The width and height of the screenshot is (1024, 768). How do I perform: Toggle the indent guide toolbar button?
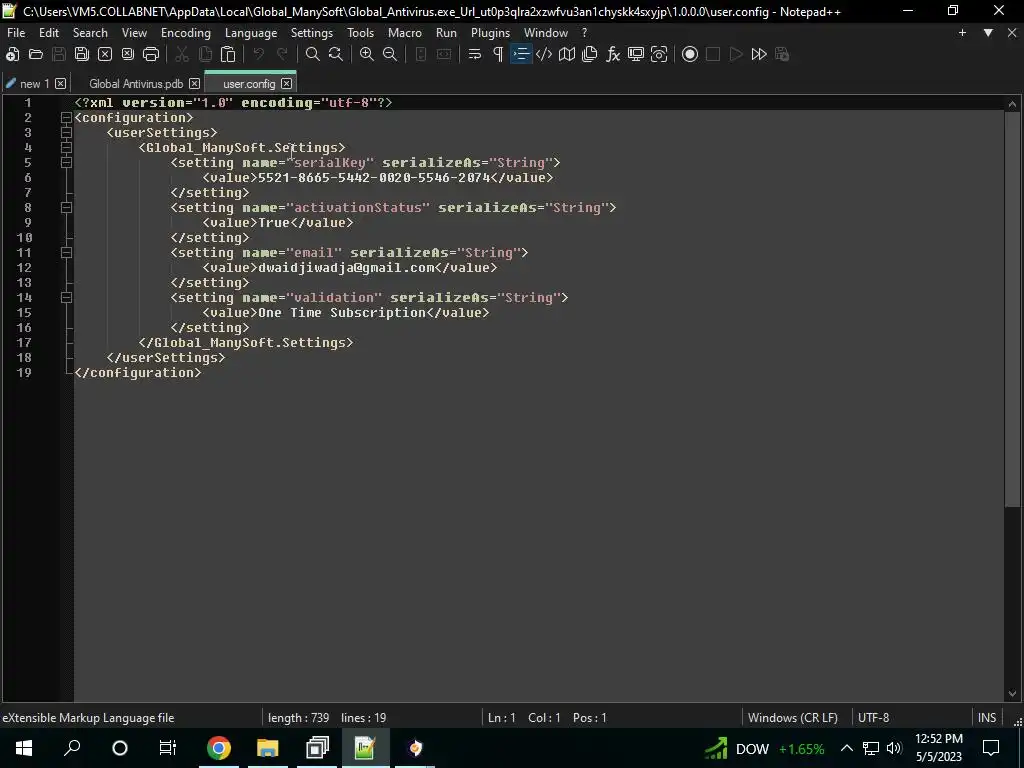point(520,54)
